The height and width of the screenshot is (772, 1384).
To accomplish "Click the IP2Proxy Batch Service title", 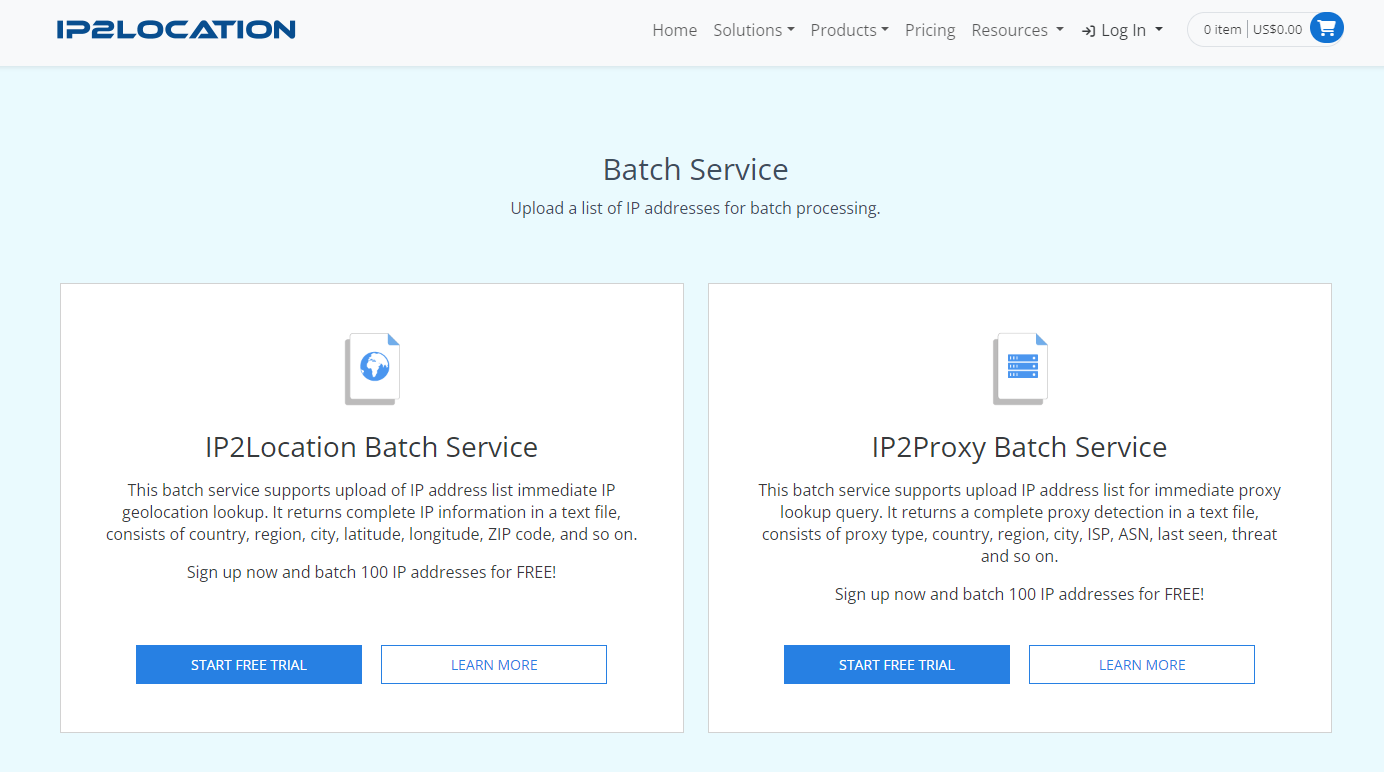I will [1020, 447].
